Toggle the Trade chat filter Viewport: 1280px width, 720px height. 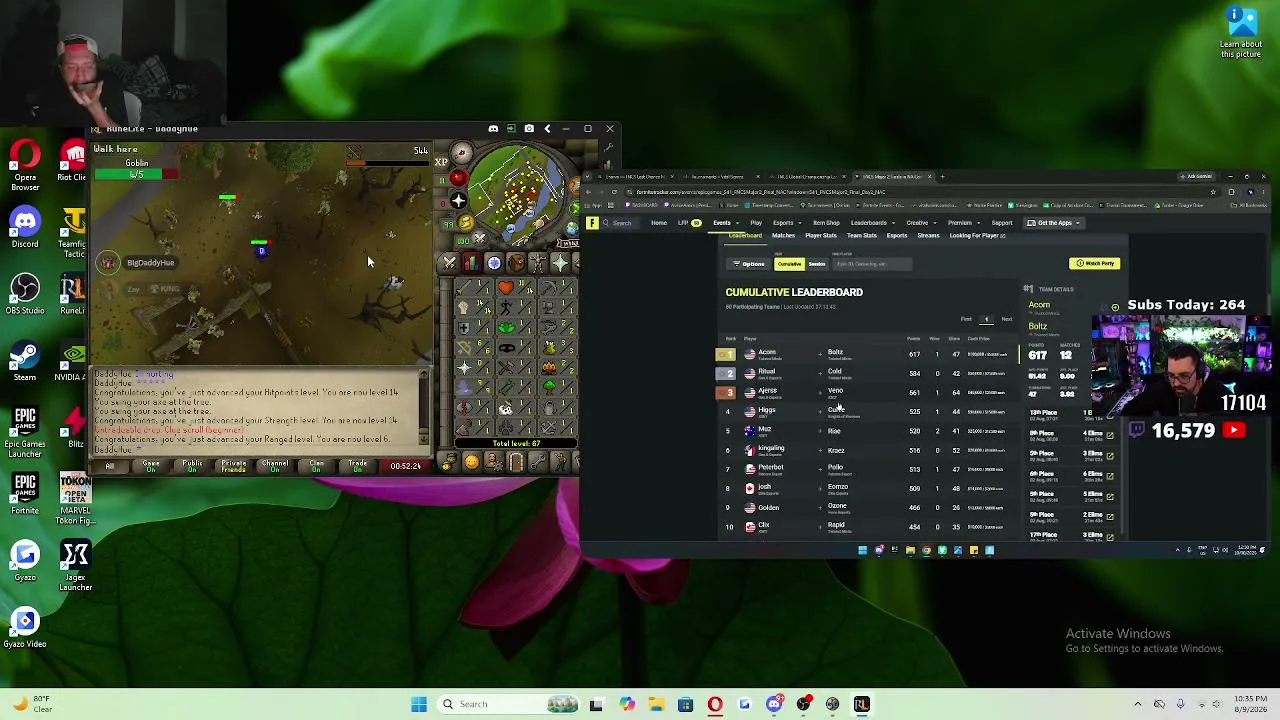357,465
